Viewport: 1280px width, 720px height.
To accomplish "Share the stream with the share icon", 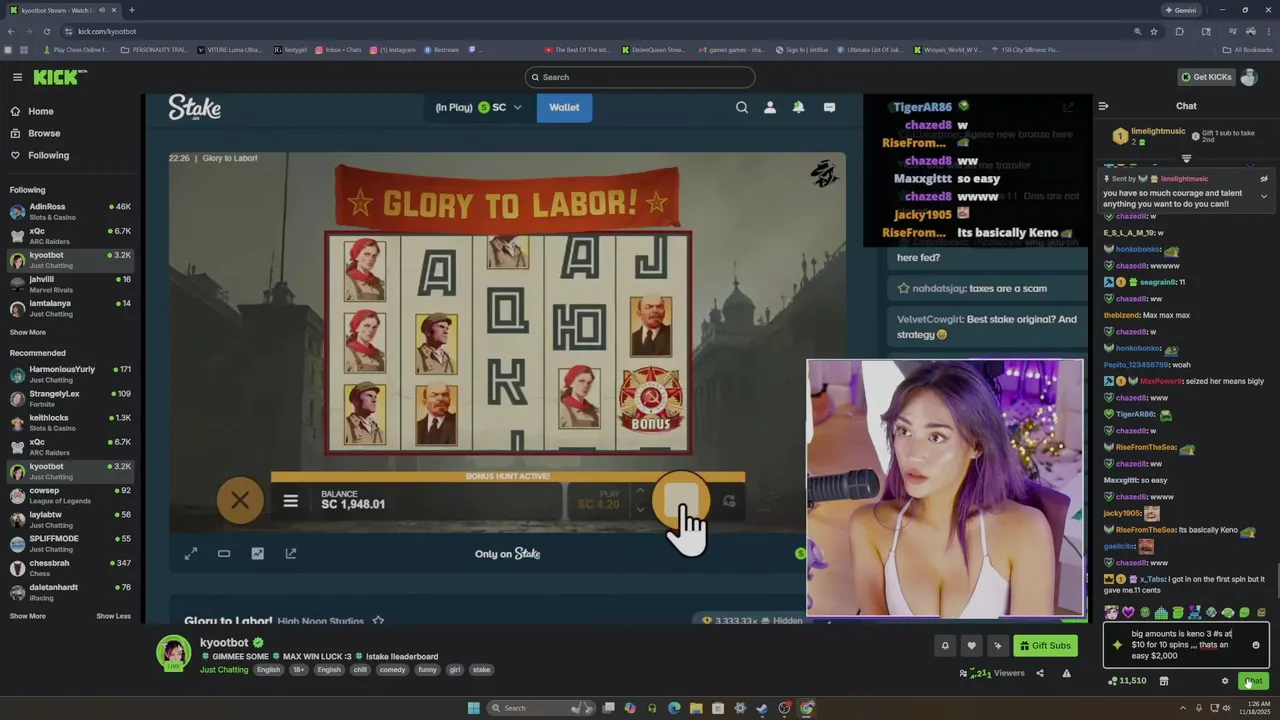I will point(1040,673).
